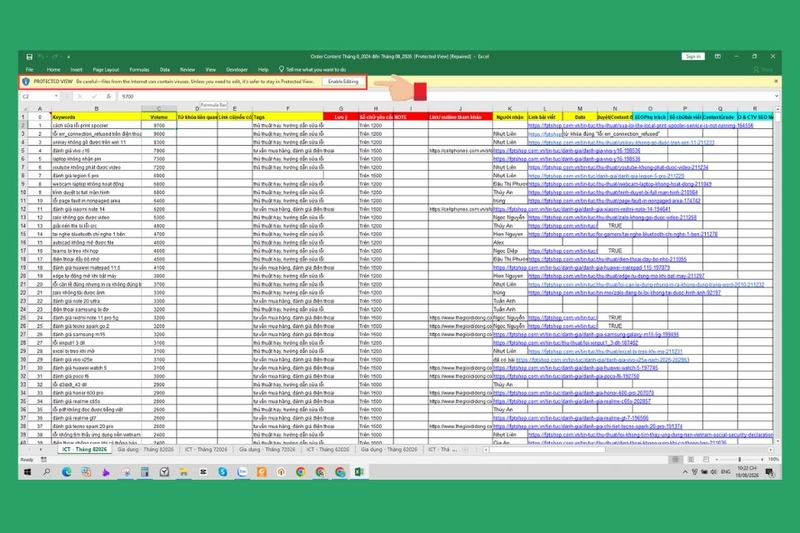Open the webcam-laptop-khong-hoat-dong hyperlink

(619, 184)
